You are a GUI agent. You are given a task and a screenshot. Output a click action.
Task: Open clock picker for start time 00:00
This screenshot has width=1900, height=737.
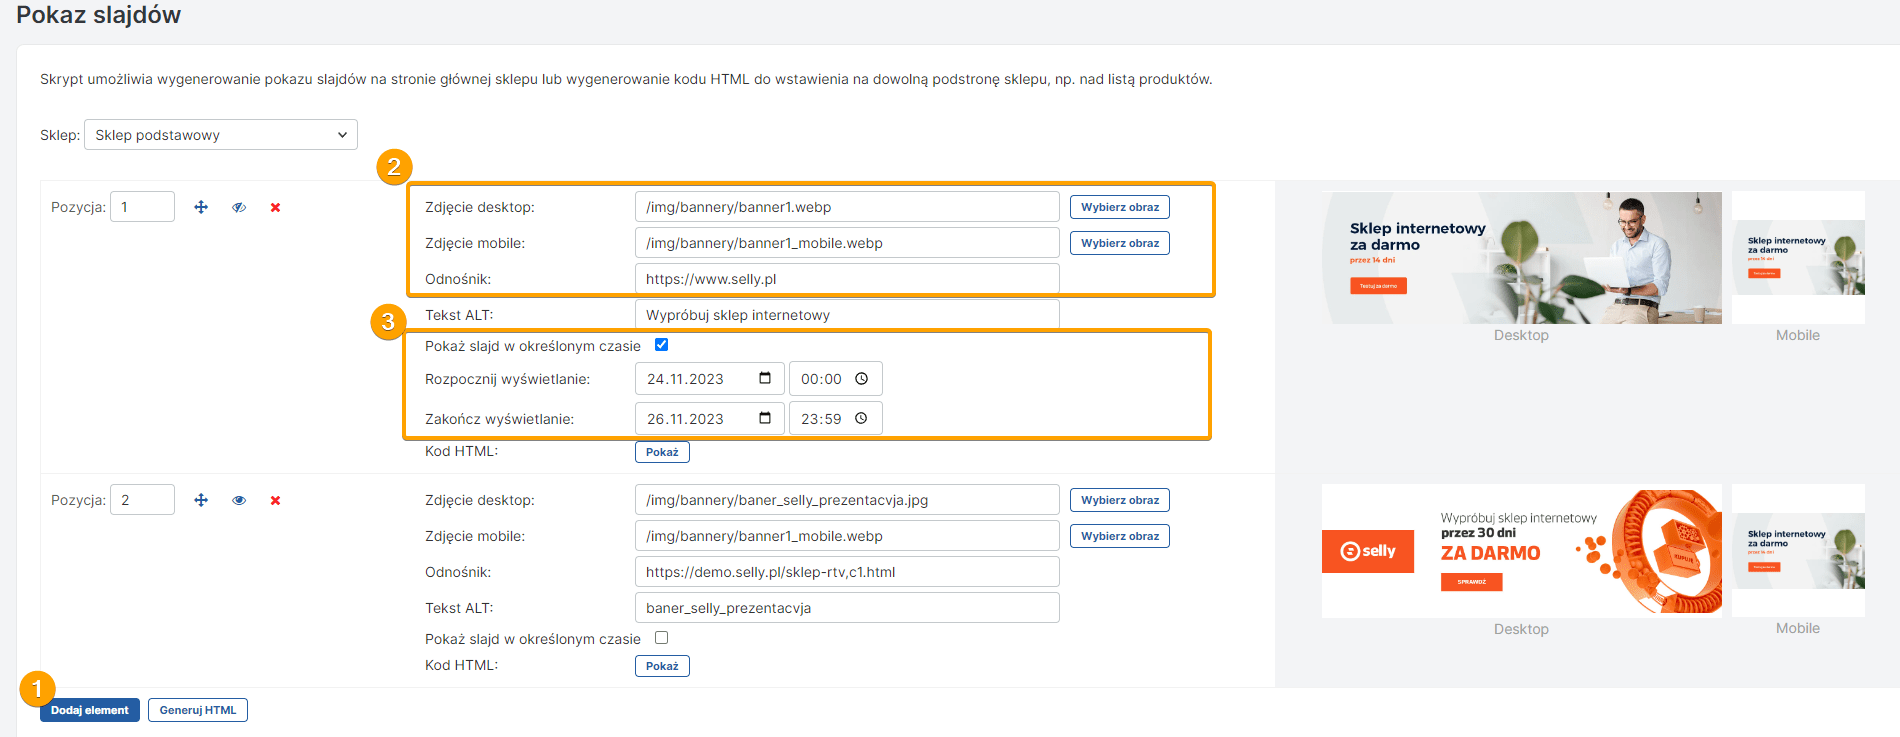point(861,378)
